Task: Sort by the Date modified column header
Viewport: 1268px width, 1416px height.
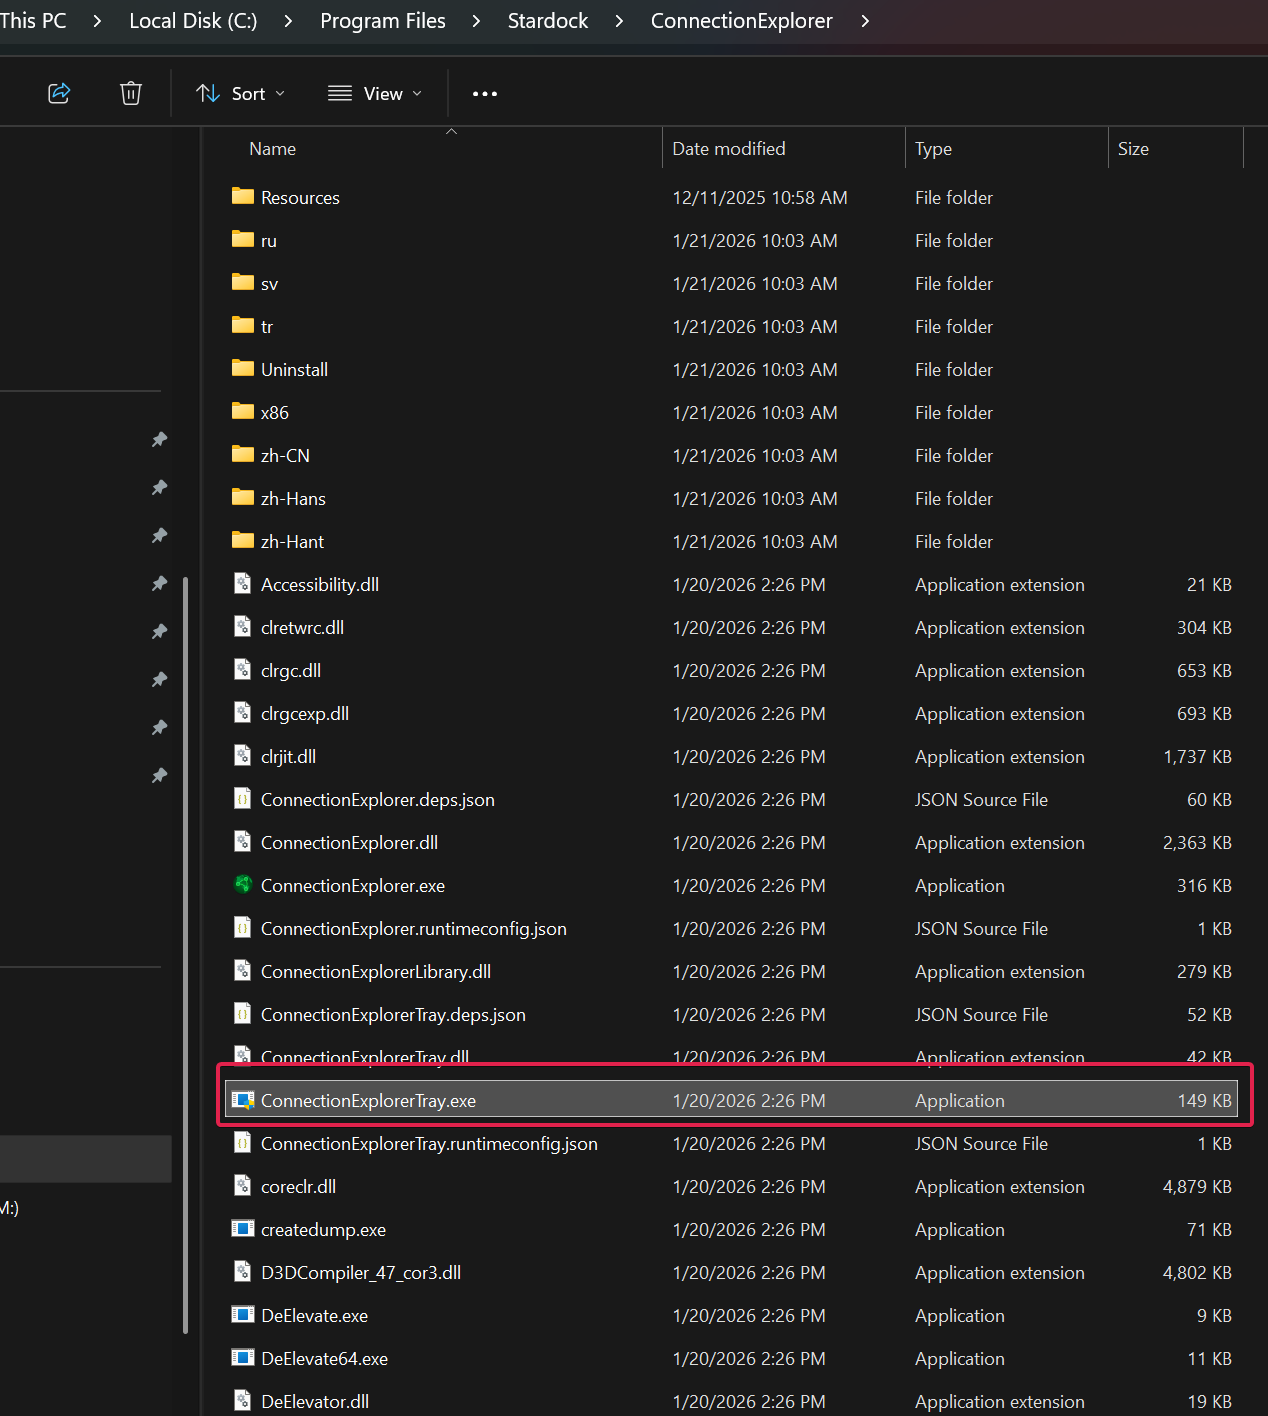Action: coord(729,149)
